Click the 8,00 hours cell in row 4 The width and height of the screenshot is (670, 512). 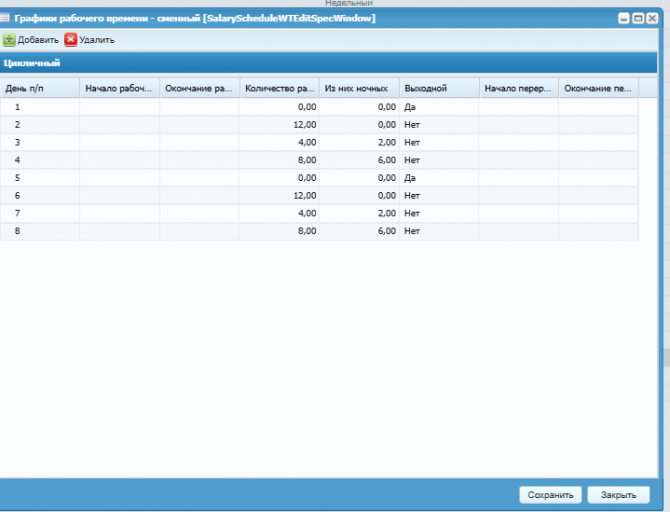279,160
